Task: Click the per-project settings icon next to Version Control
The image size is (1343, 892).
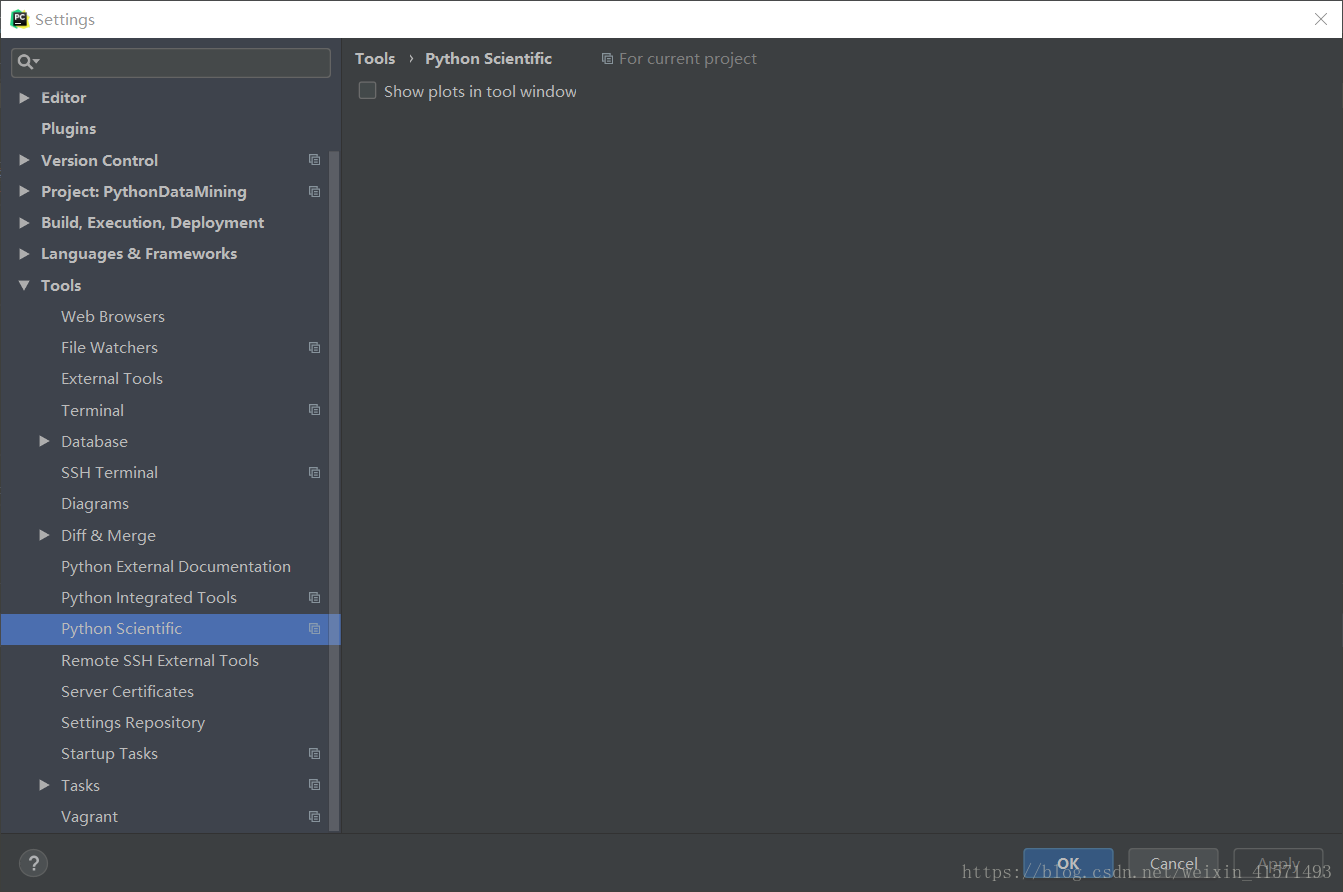Action: [x=314, y=159]
